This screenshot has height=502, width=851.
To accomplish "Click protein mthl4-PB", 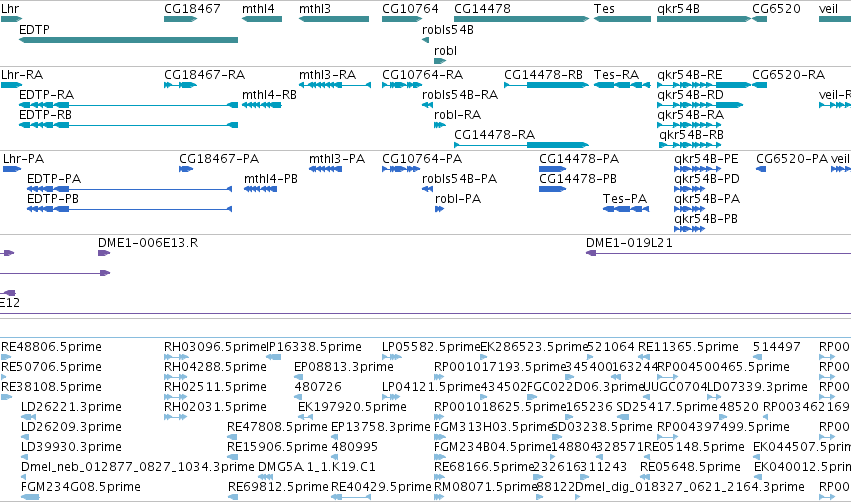I will pyautogui.click(x=271, y=179).
